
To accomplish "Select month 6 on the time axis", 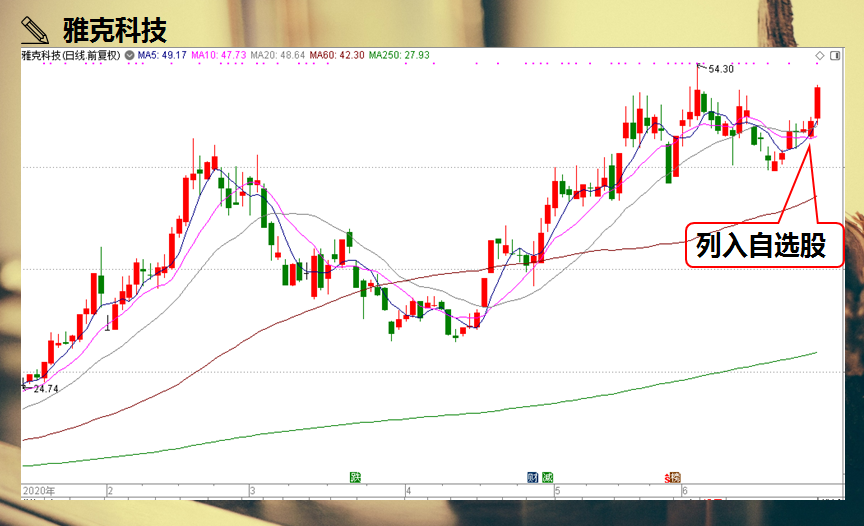I will pos(684,491).
